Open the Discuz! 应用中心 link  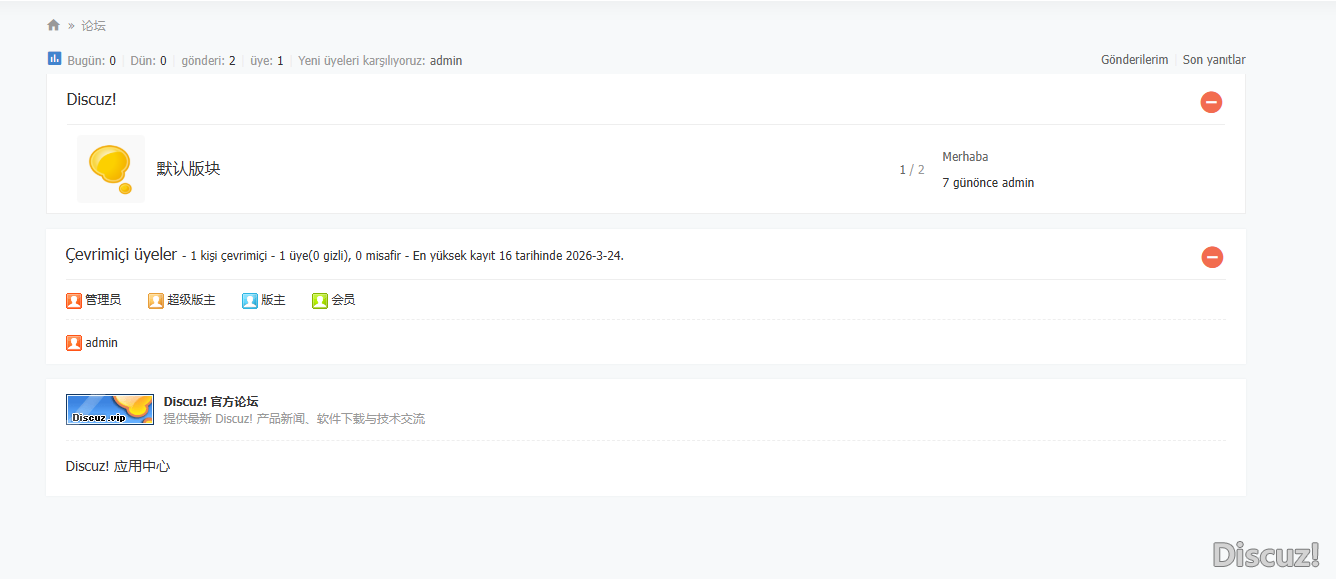tap(118, 466)
